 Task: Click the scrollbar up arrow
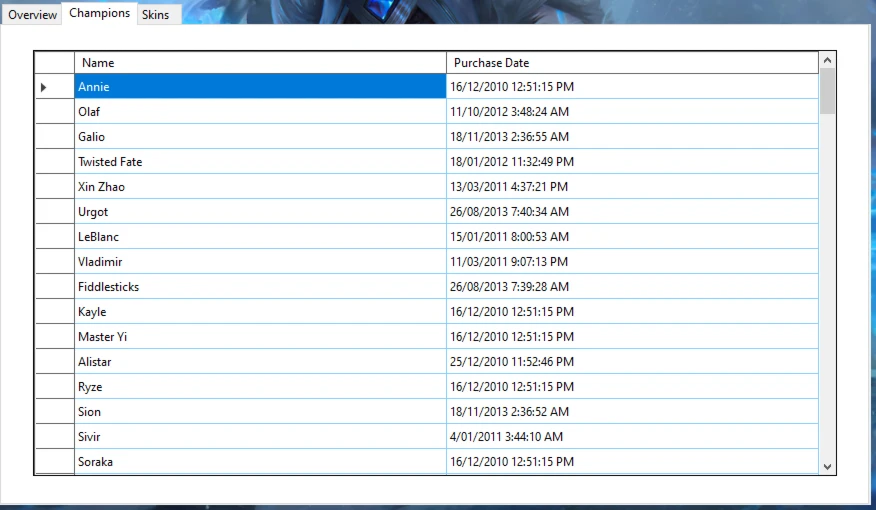pos(827,61)
